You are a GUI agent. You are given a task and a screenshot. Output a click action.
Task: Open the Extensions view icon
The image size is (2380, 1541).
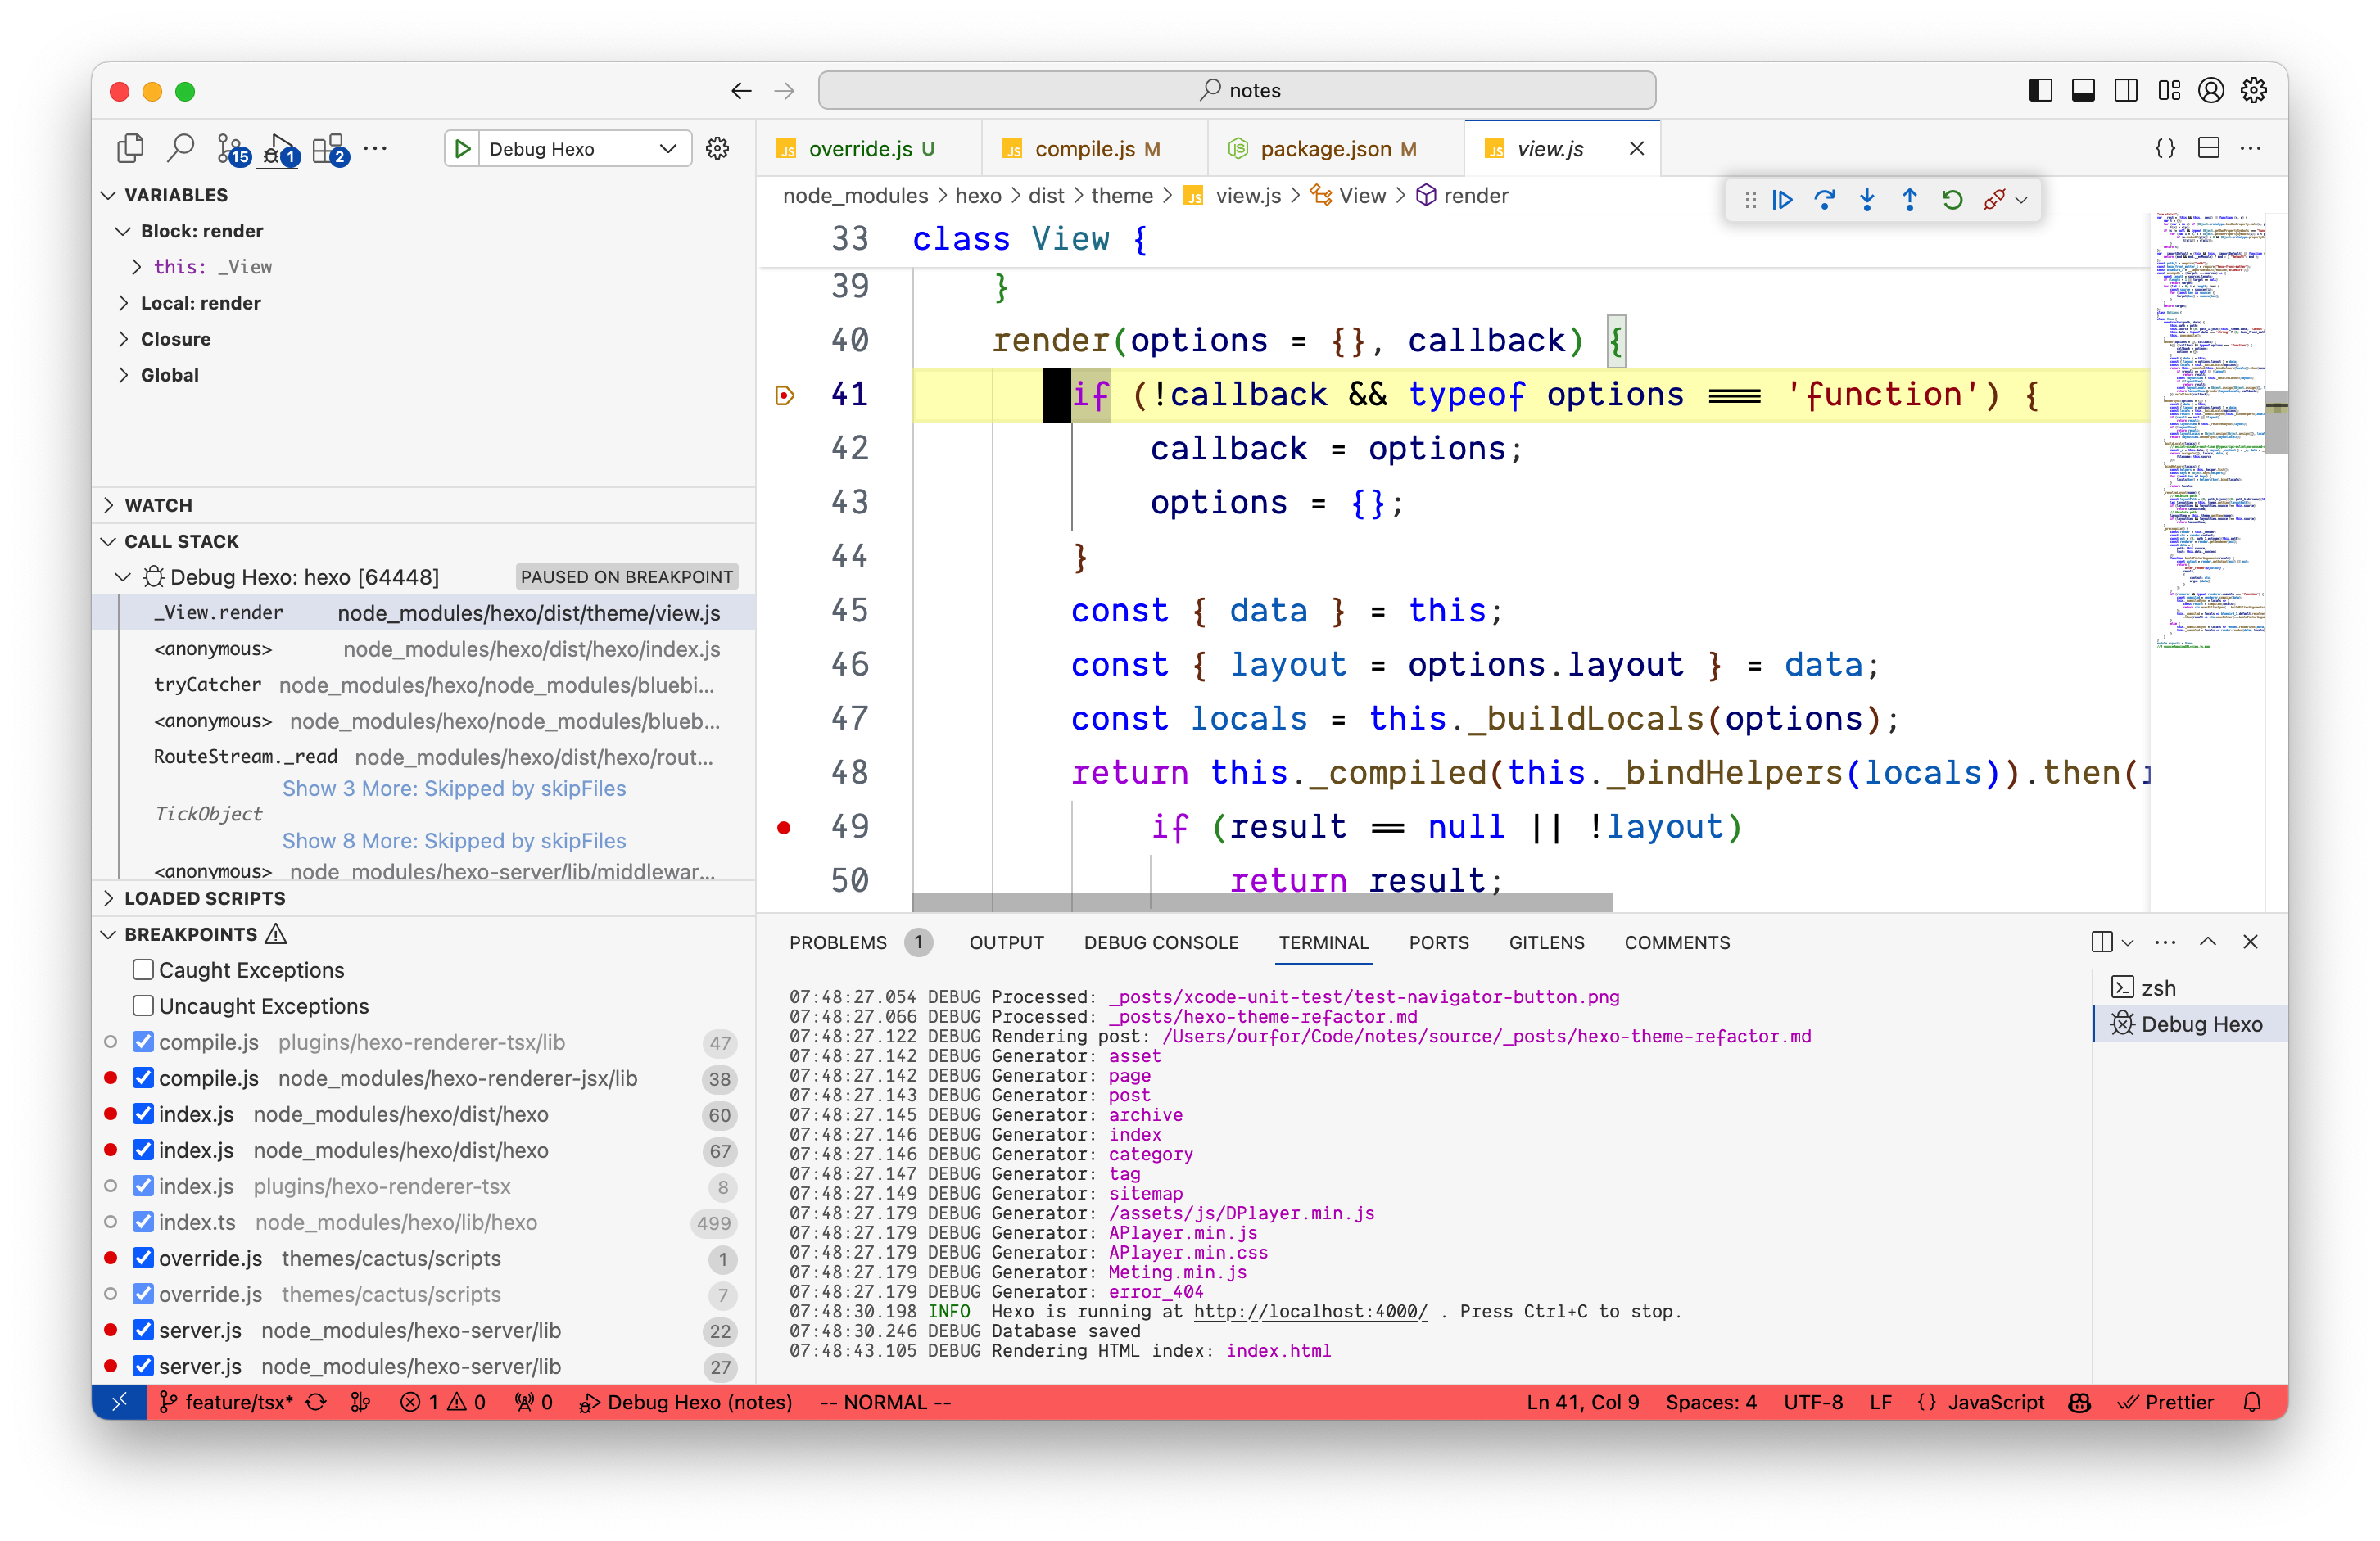click(x=329, y=149)
